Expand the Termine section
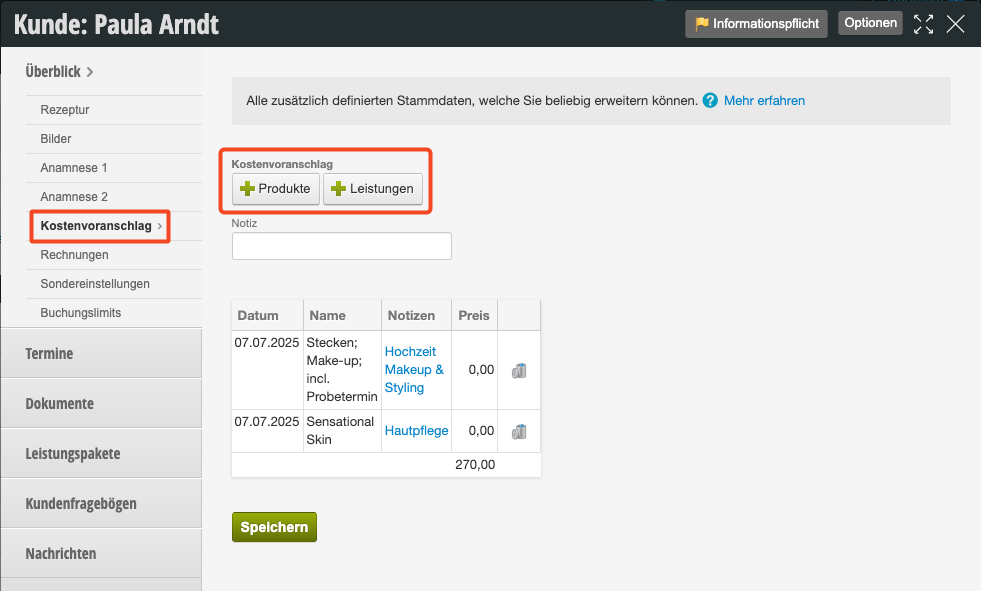This screenshot has width=981, height=591. click(x=101, y=353)
